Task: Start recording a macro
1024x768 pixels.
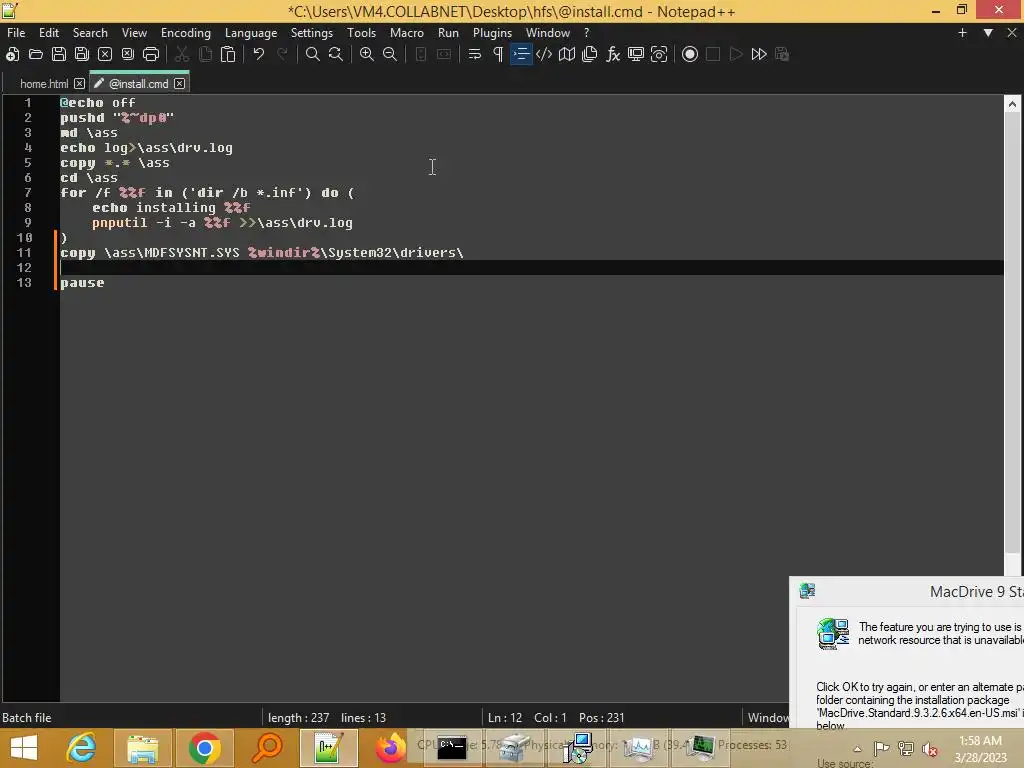Action: pos(690,54)
